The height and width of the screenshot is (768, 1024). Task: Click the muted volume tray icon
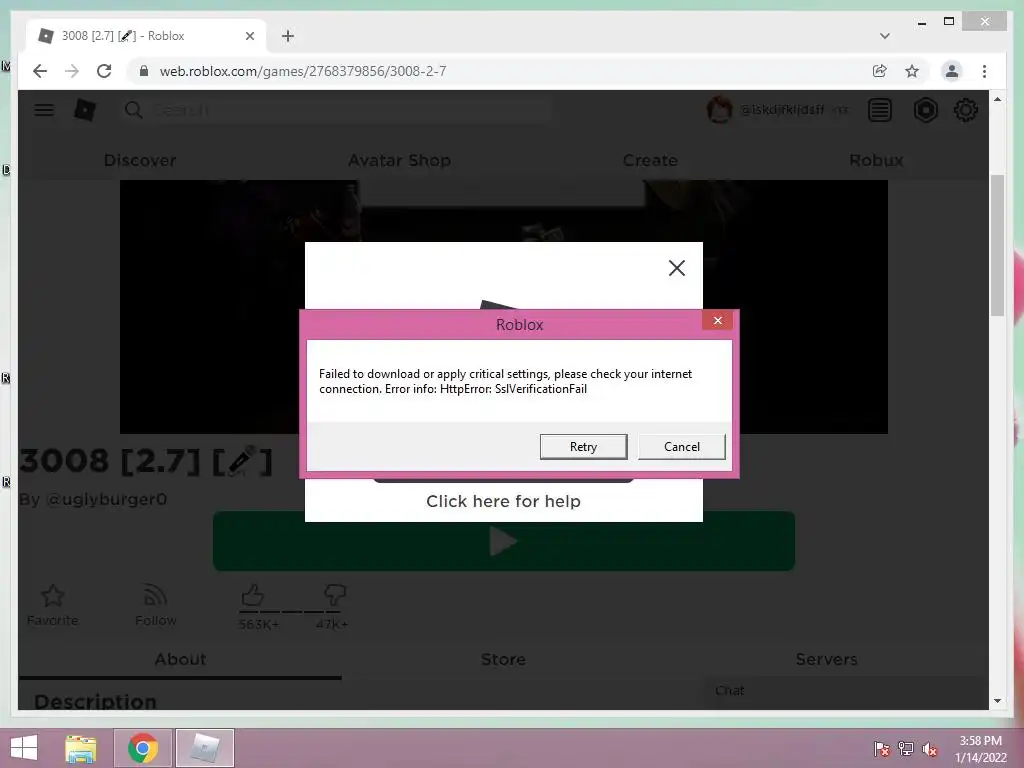tap(929, 749)
